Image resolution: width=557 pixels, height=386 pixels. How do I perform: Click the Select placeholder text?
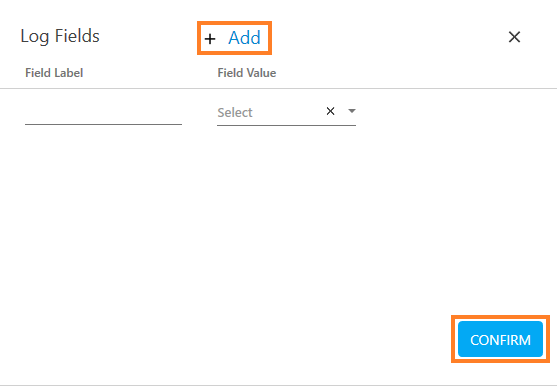coord(235,113)
